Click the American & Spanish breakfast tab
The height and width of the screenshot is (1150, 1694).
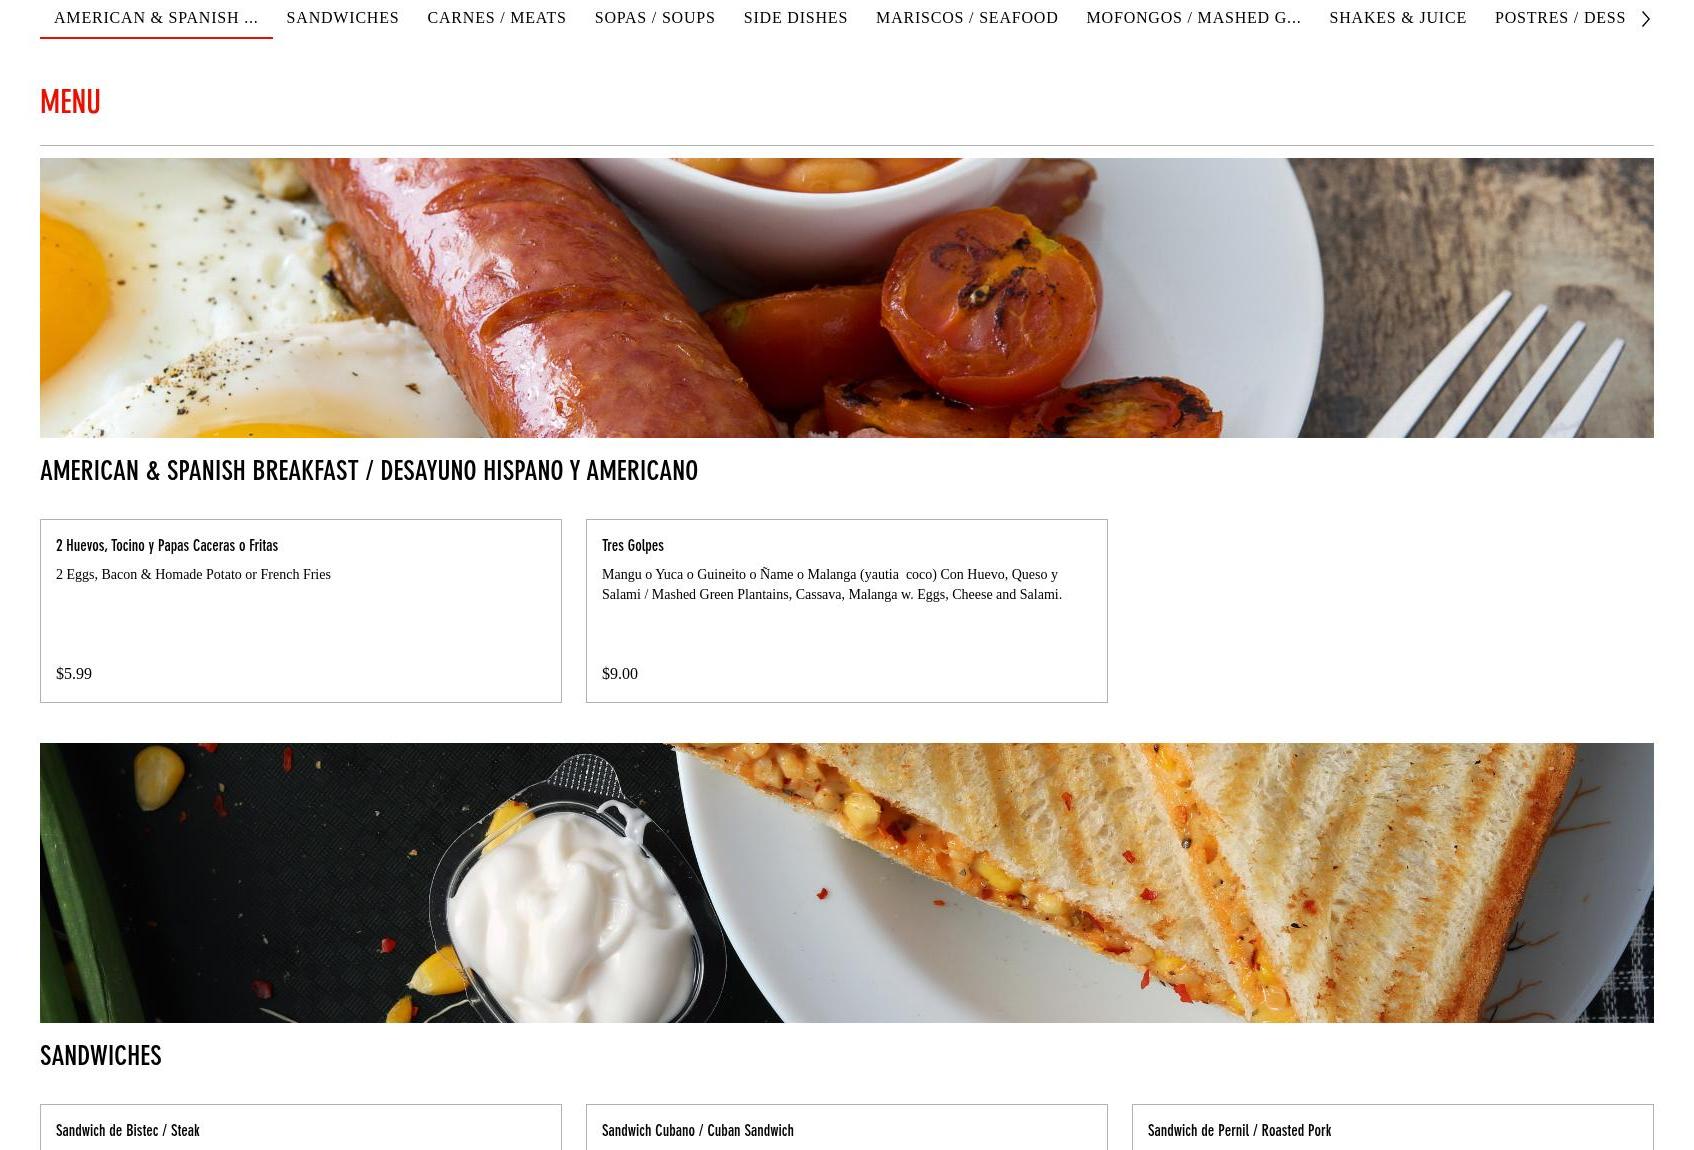156,18
